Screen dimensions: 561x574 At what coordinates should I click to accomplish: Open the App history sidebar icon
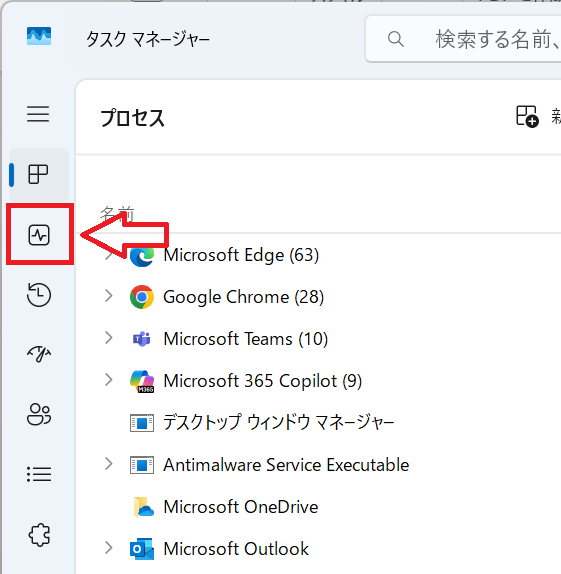[39, 294]
